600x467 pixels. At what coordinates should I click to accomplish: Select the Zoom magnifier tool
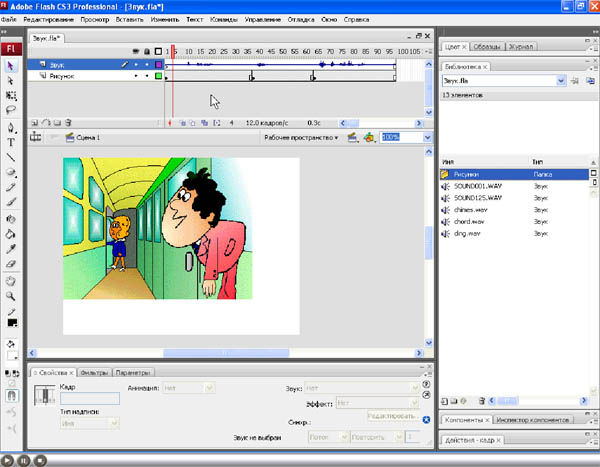point(11,296)
